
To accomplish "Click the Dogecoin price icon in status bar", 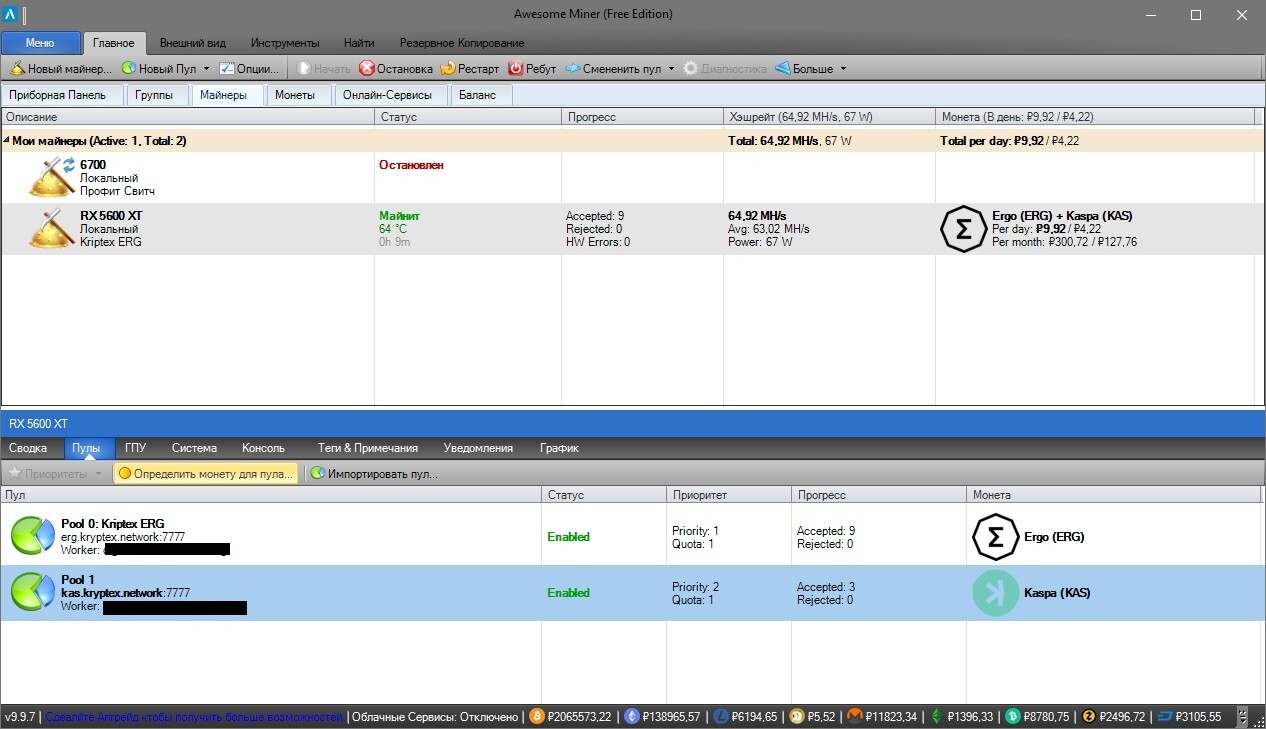I will click(x=797, y=716).
